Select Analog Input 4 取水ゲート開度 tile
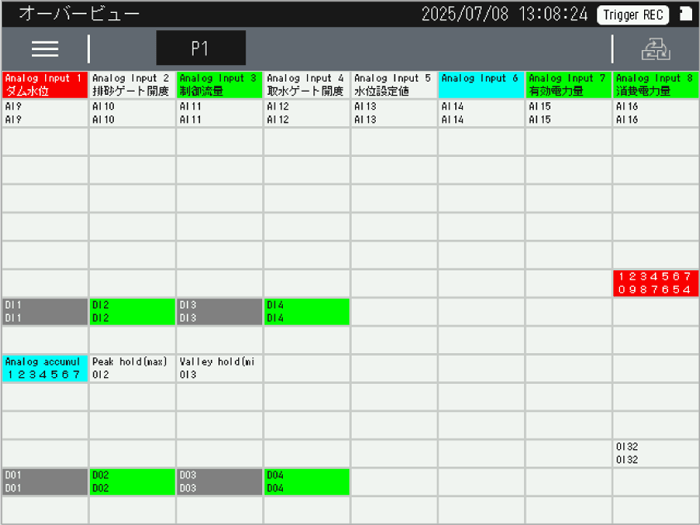Viewport: 700px width, 525px height. tap(307, 84)
